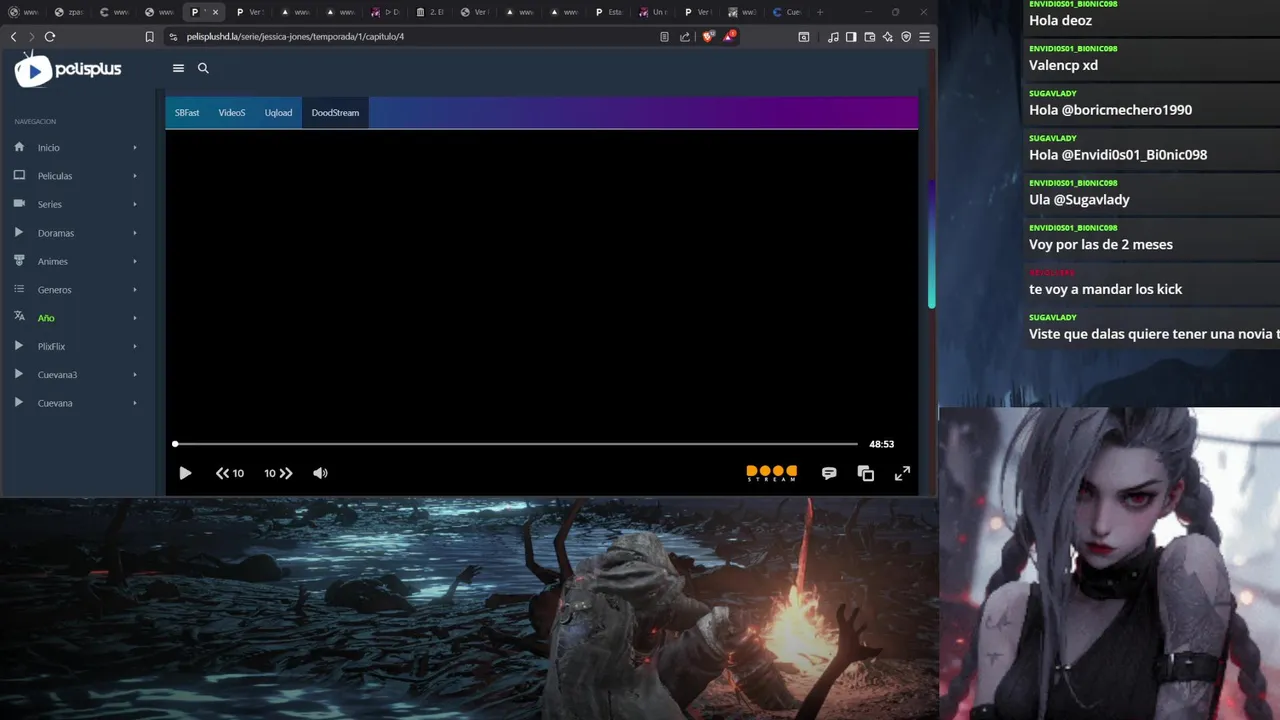The image size is (1280, 720).
Task: Open the tab search toolbar icon
Action: [x=803, y=36]
